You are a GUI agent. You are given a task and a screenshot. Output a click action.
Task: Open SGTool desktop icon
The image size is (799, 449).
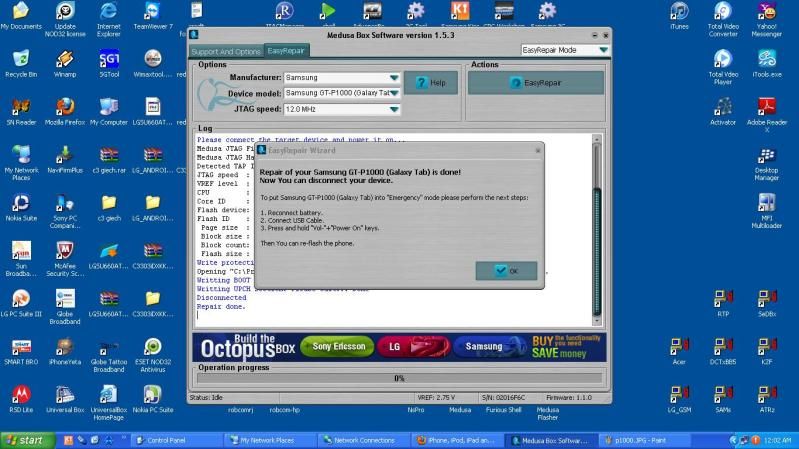pos(109,64)
